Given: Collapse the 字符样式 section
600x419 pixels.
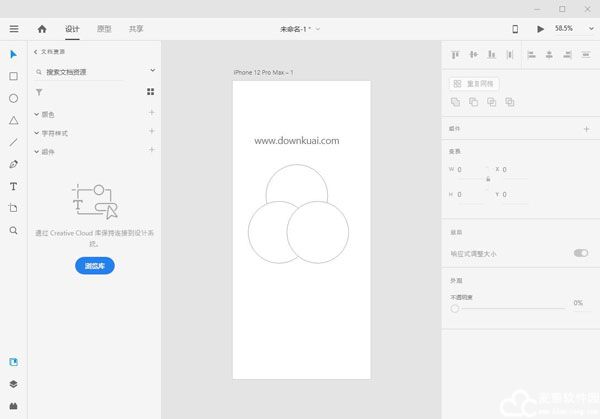Looking at the screenshot, I should pyautogui.click(x=37, y=133).
